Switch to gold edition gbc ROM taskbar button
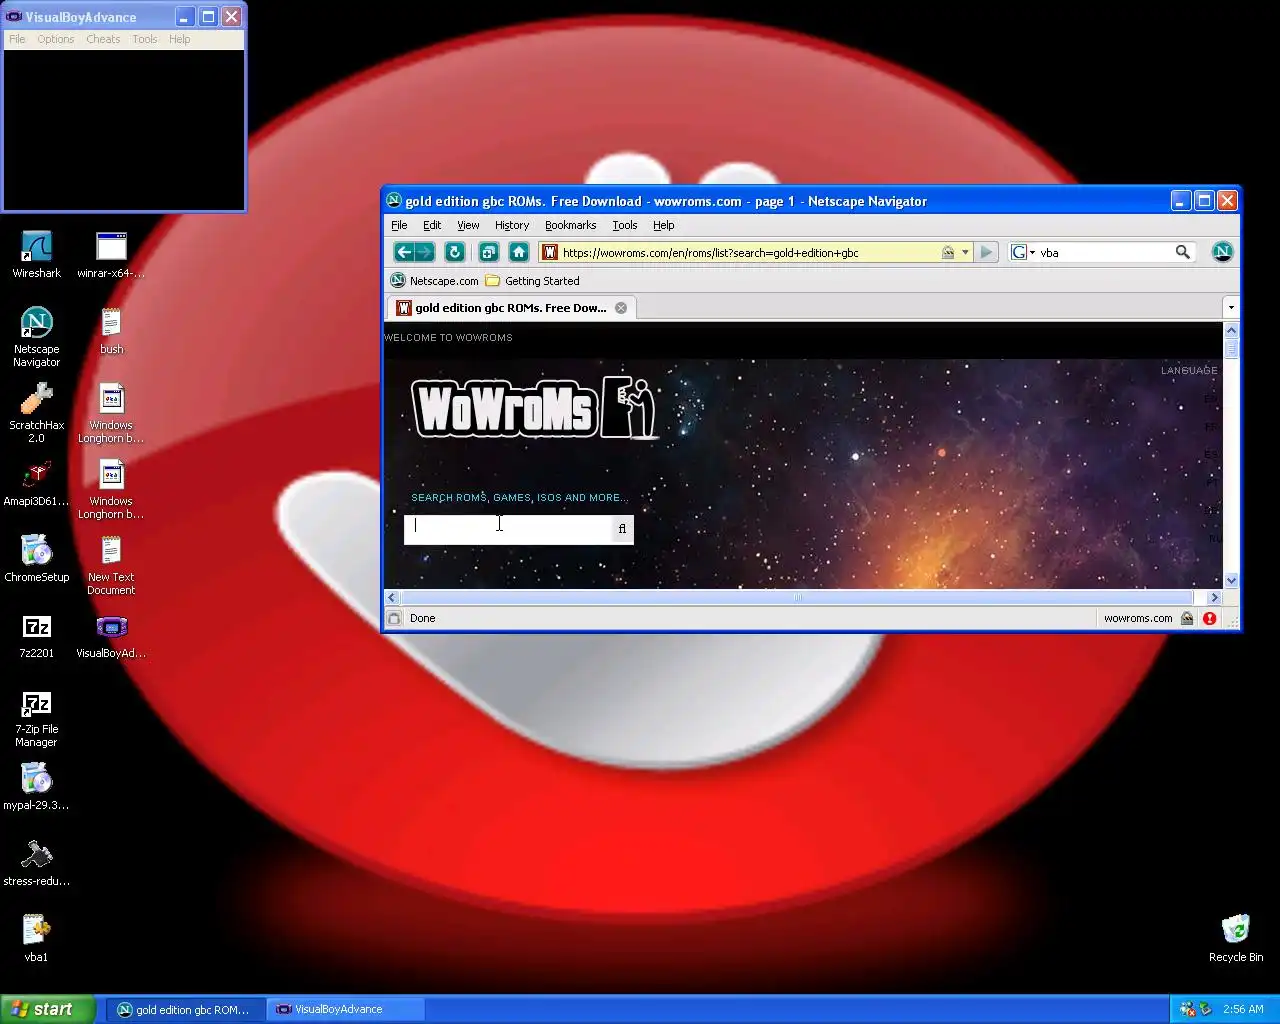This screenshot has width=1280, height=1024. pos(185,1010)
